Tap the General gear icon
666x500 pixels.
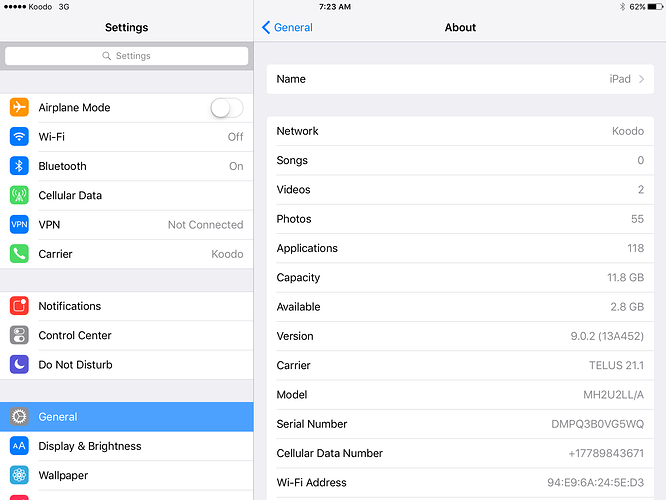coord(19,417)
